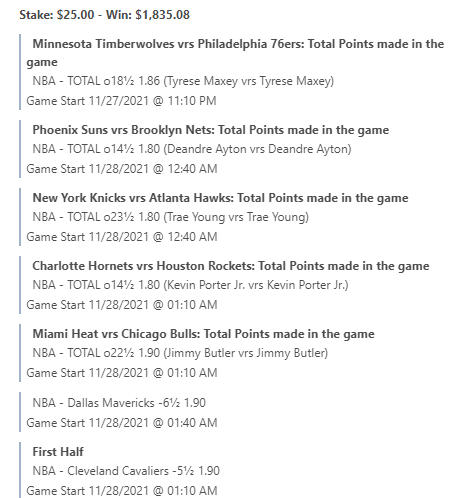460x498 pixels.
Task: Click the Kevin Porter Jr. o14½ total line
Action: click(x=190, y=285)
